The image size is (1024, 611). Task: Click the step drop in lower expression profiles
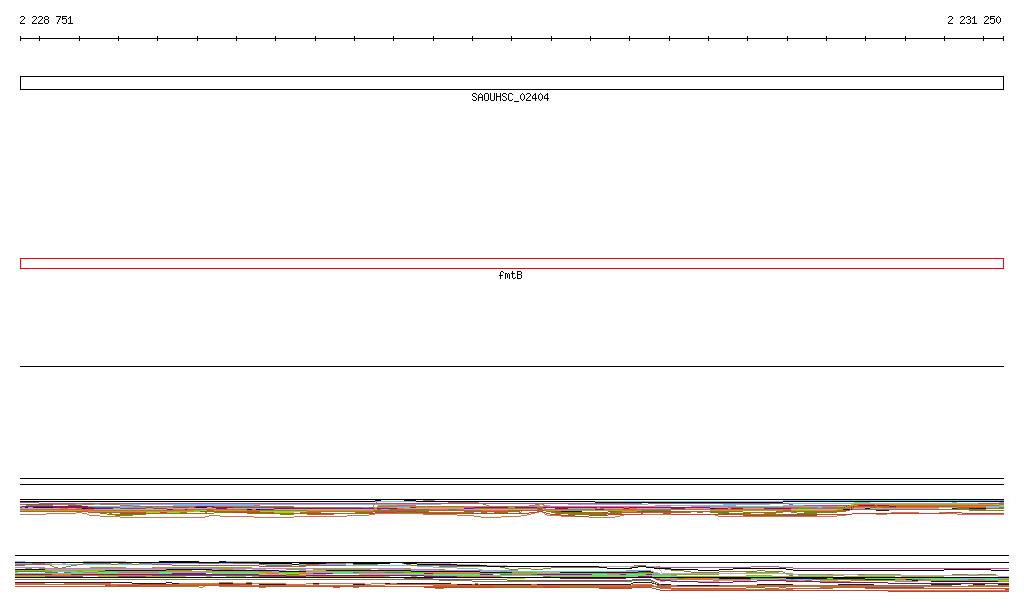click(655, 577)
